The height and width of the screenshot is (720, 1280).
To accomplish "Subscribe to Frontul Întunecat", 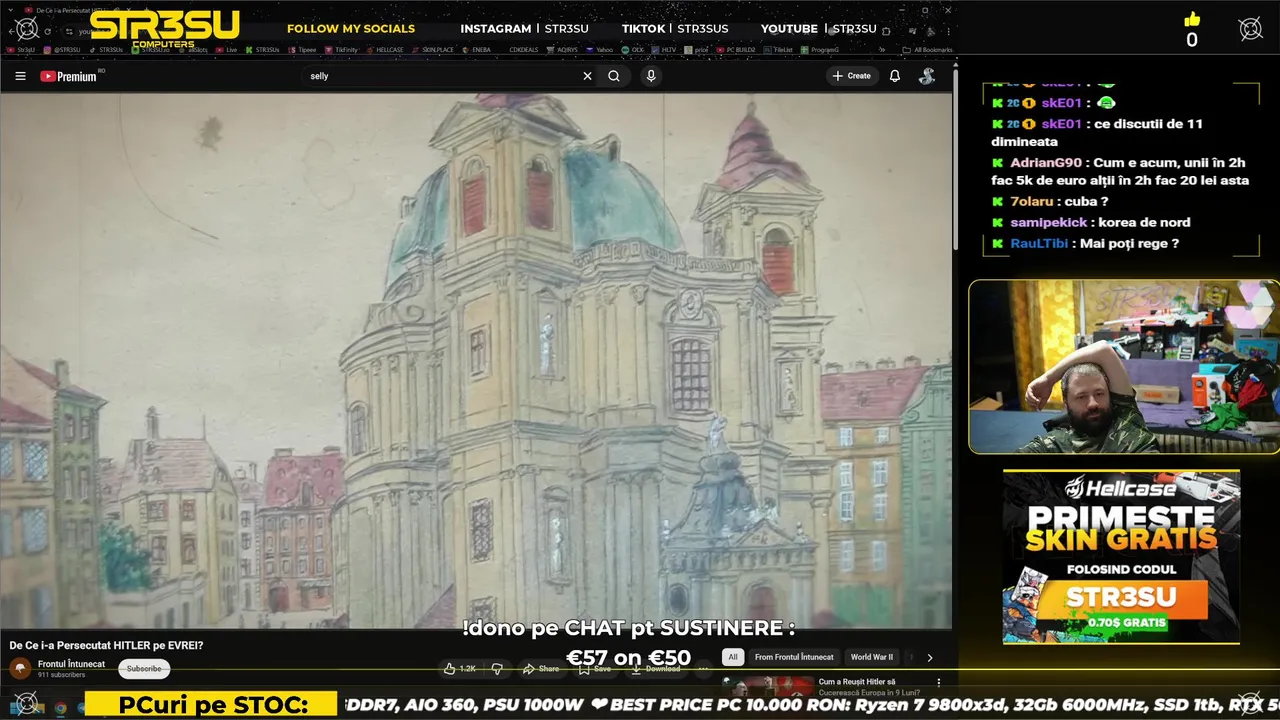I will (144, 669).
